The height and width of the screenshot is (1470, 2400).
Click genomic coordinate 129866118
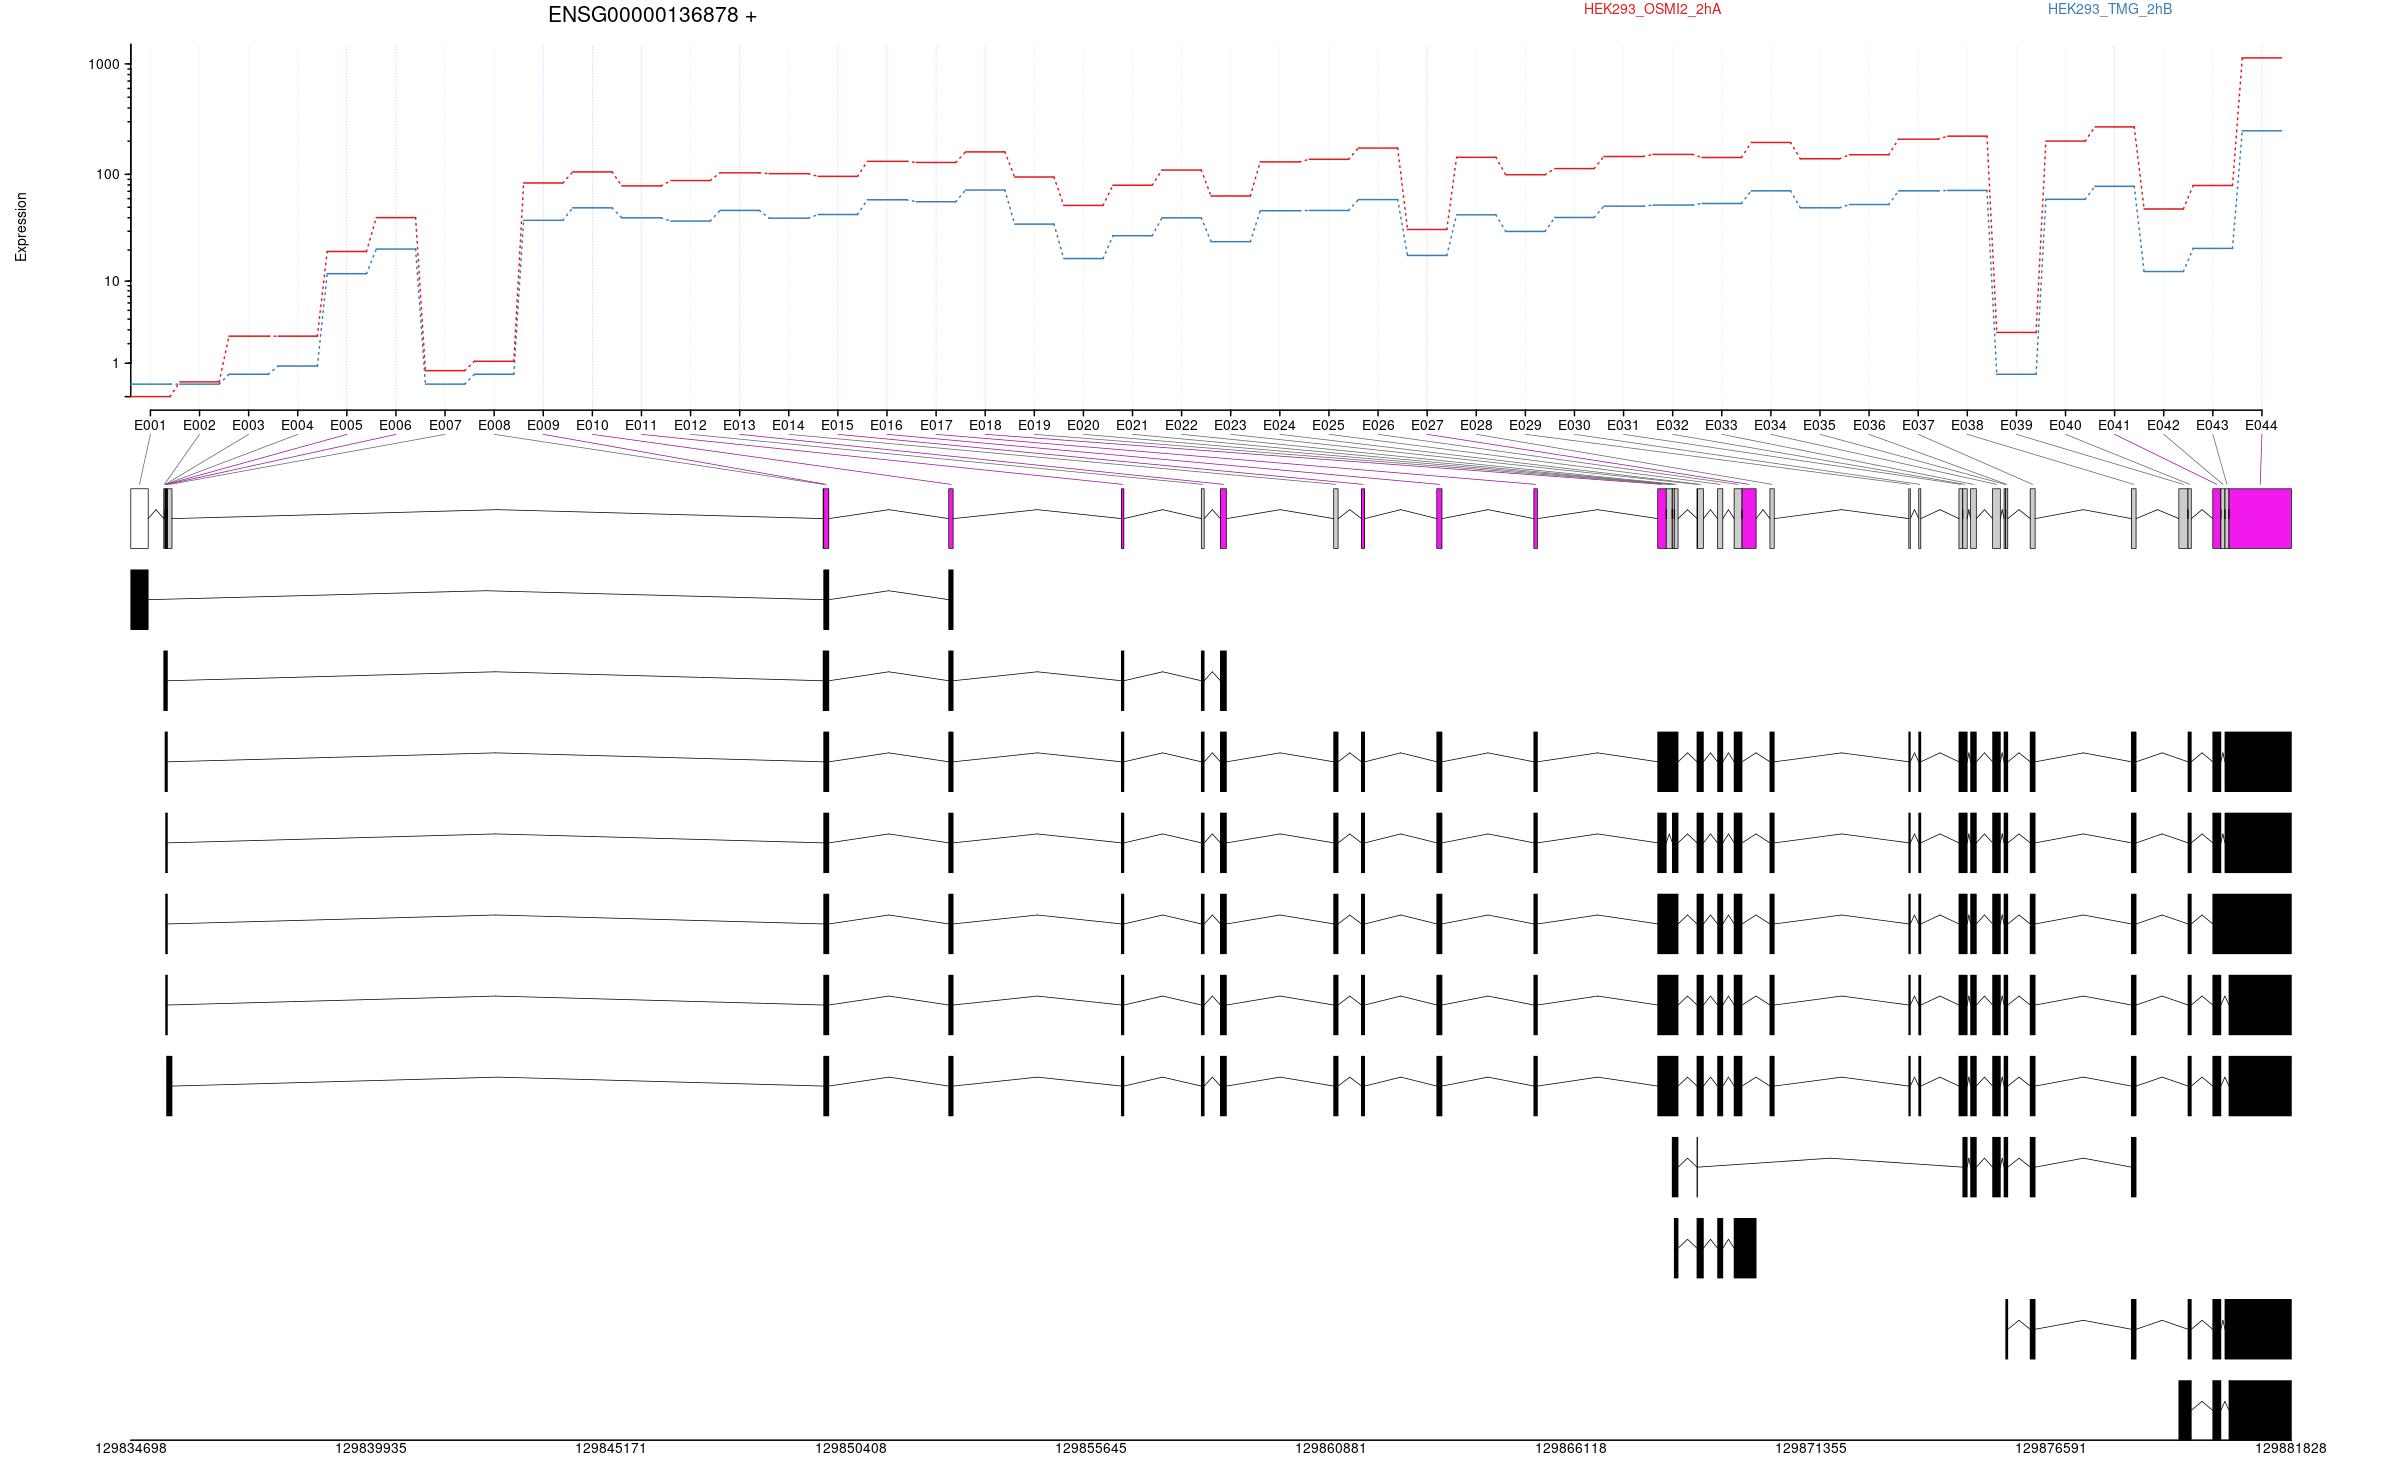(x=1571, y=1448)
